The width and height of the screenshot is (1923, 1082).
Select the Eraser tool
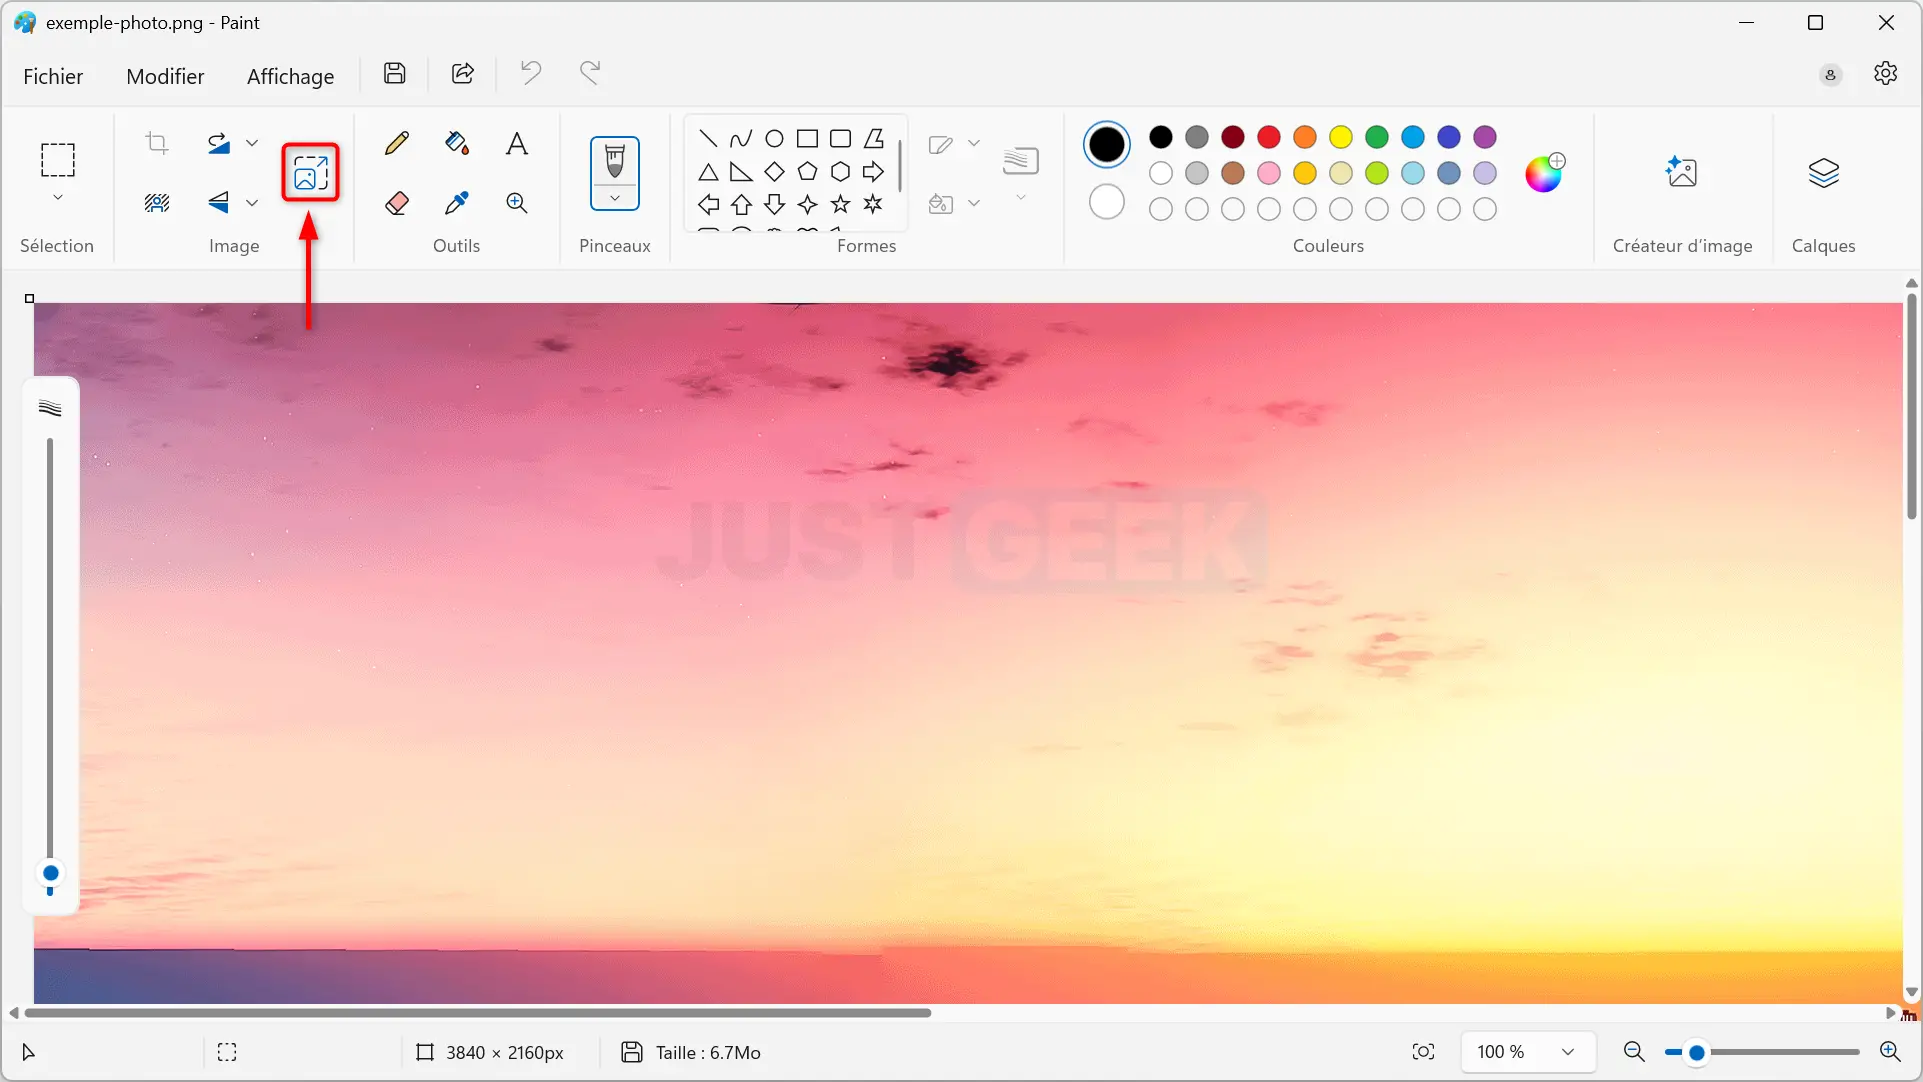click(397, 203)
